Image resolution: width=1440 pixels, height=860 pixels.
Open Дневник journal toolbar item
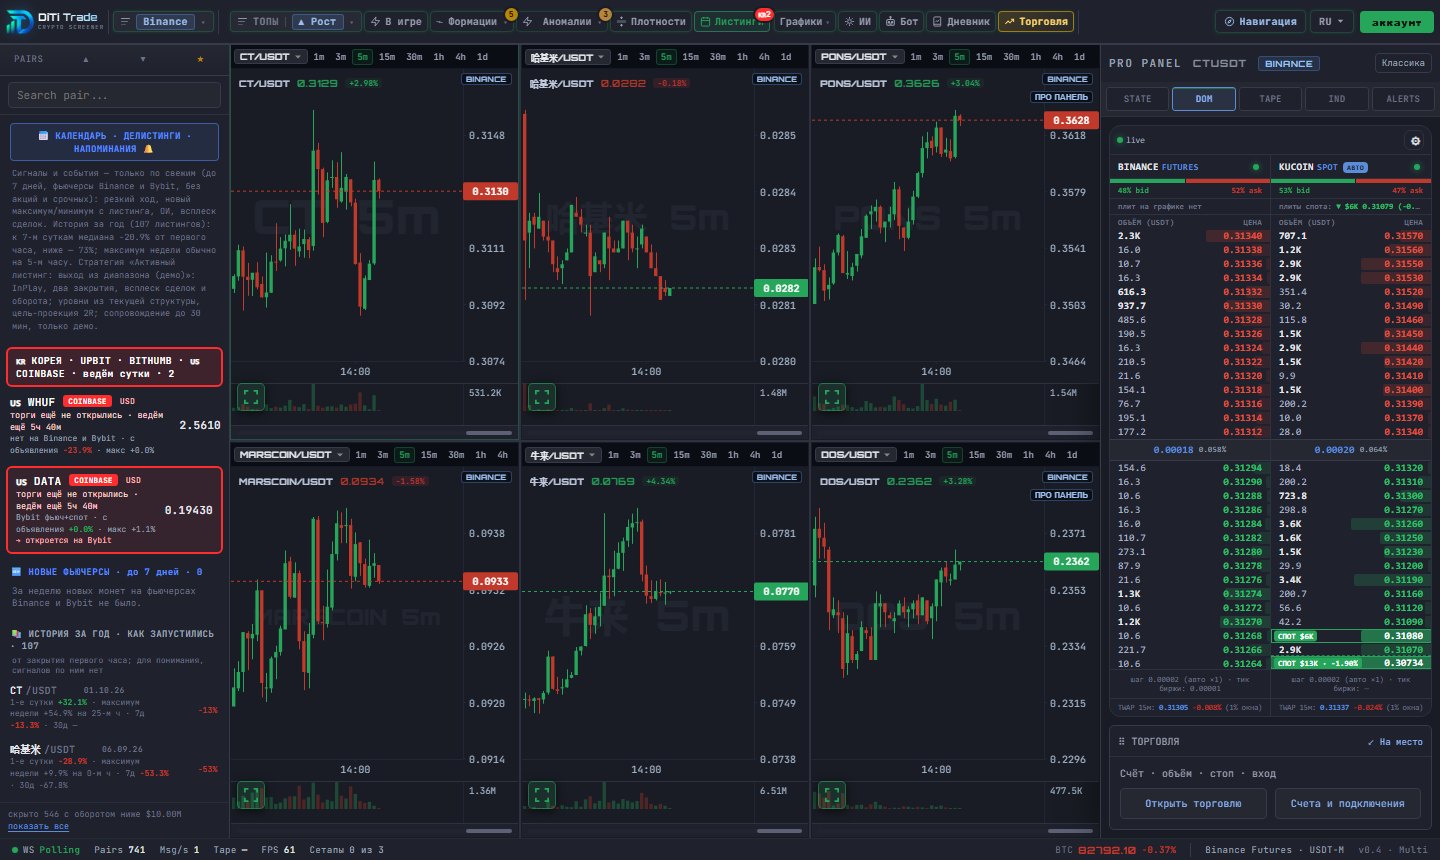pos(961,21)
